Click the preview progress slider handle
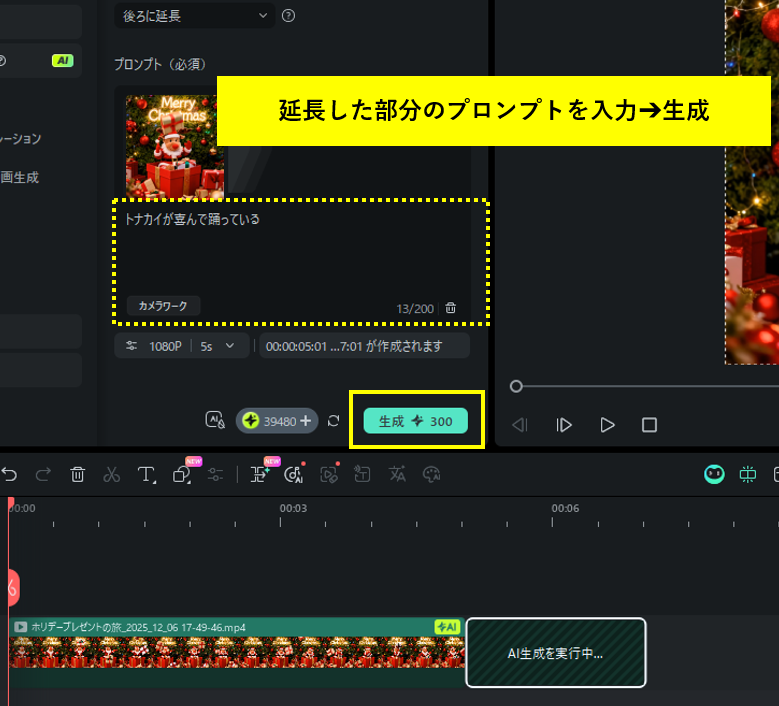Viewport: 779px width, 706px height. 516,386
